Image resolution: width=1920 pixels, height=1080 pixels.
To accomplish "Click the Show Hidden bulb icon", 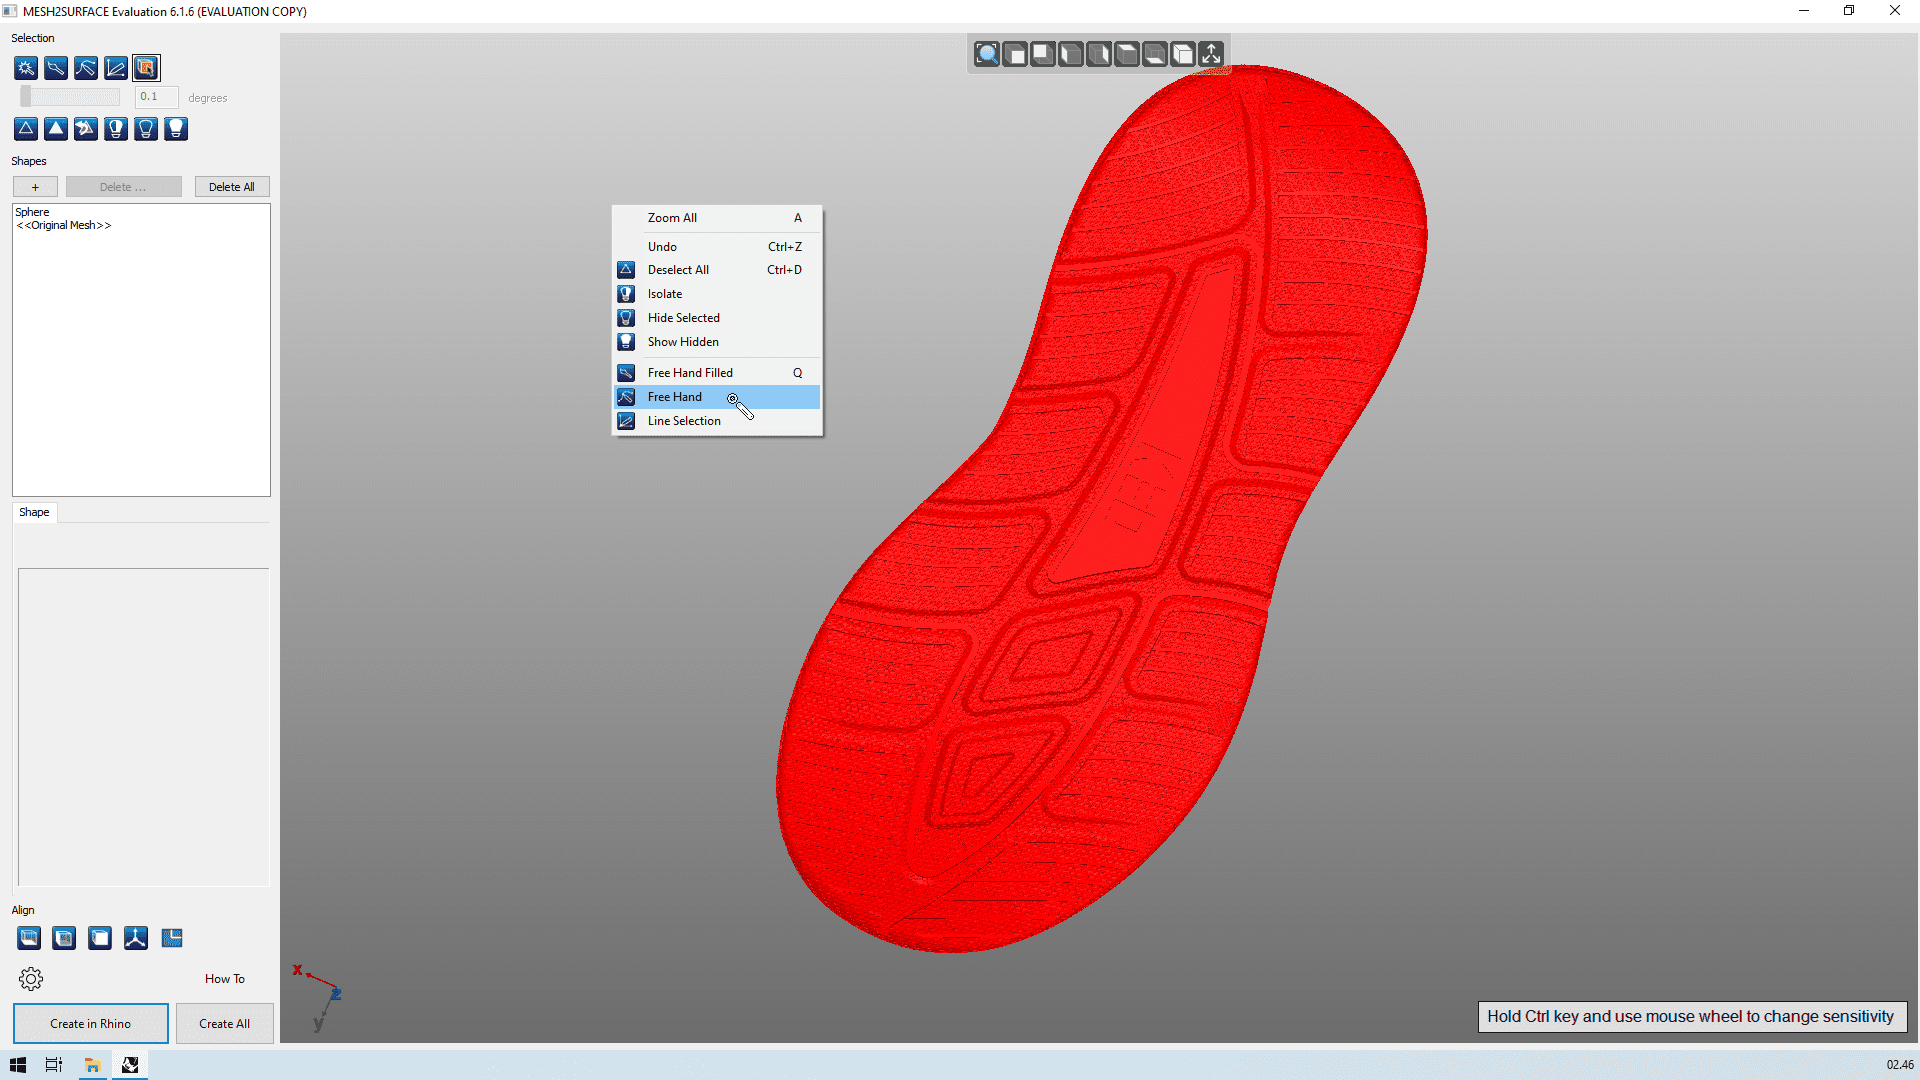I will [x=175, y=129].
